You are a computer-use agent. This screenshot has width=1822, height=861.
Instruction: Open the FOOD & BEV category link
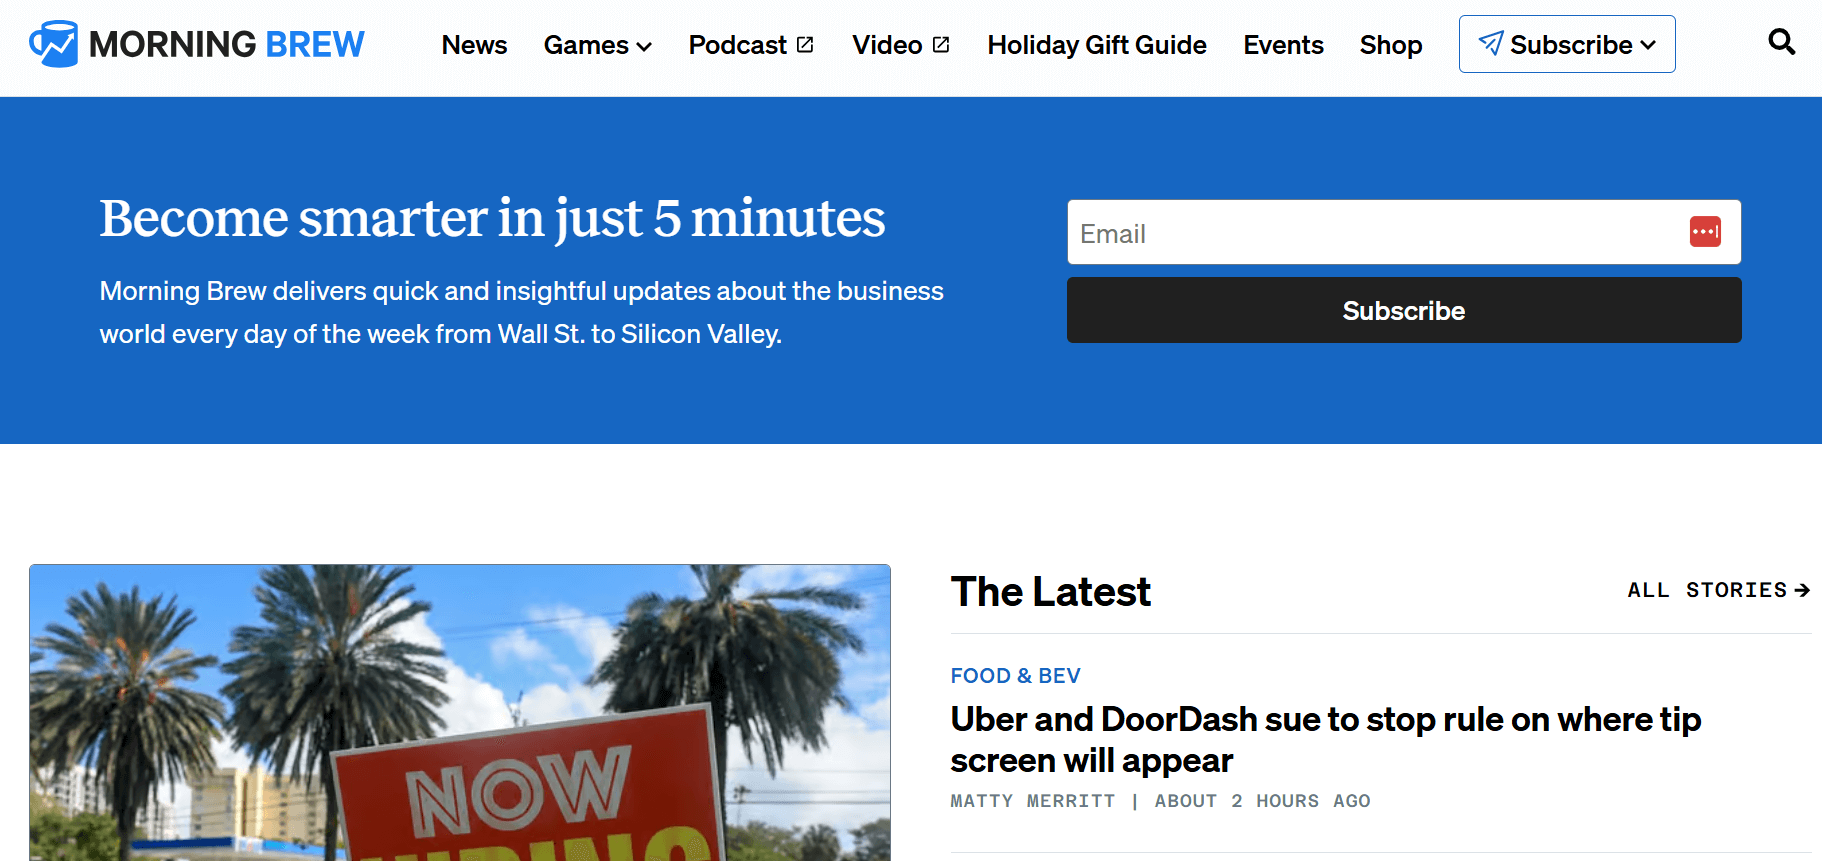(x=1015, y=676)
